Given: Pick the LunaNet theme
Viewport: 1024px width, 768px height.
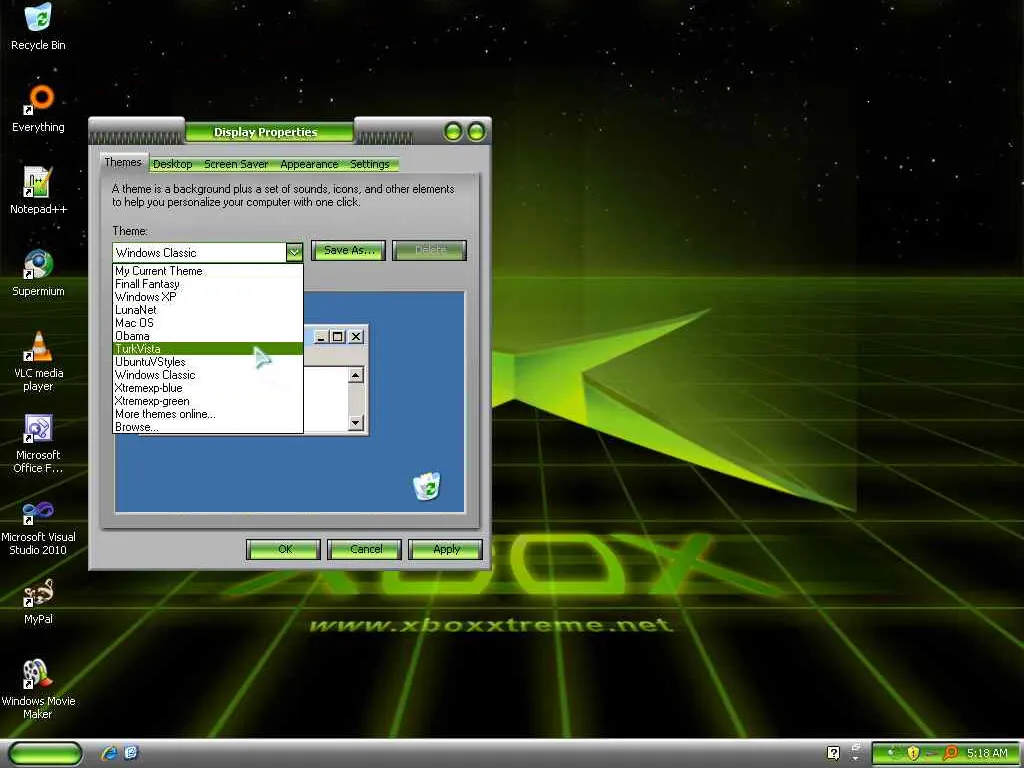Looking at the screenshot, I should (x=208, y=310).
